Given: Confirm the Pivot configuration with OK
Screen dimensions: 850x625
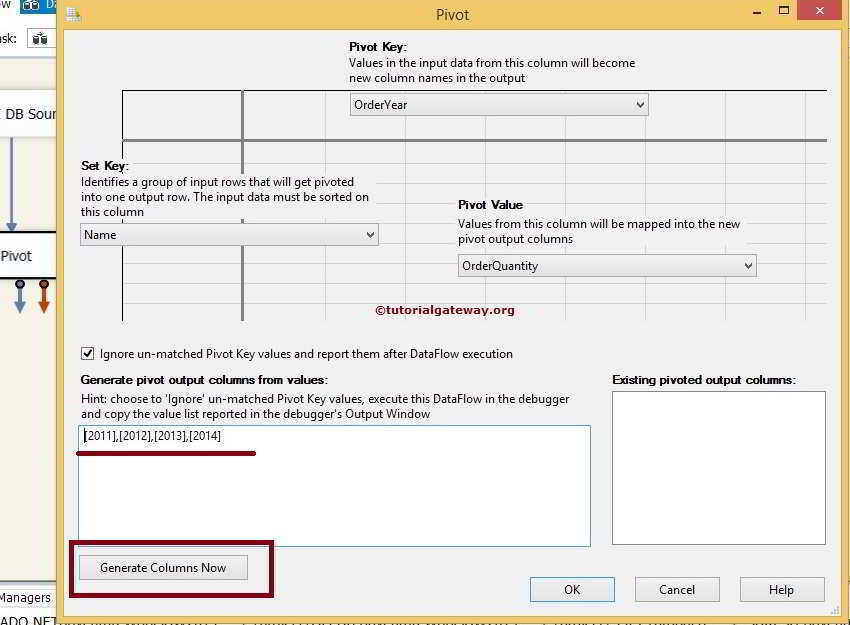Looking at the screenshot, I should click(572, 589).
